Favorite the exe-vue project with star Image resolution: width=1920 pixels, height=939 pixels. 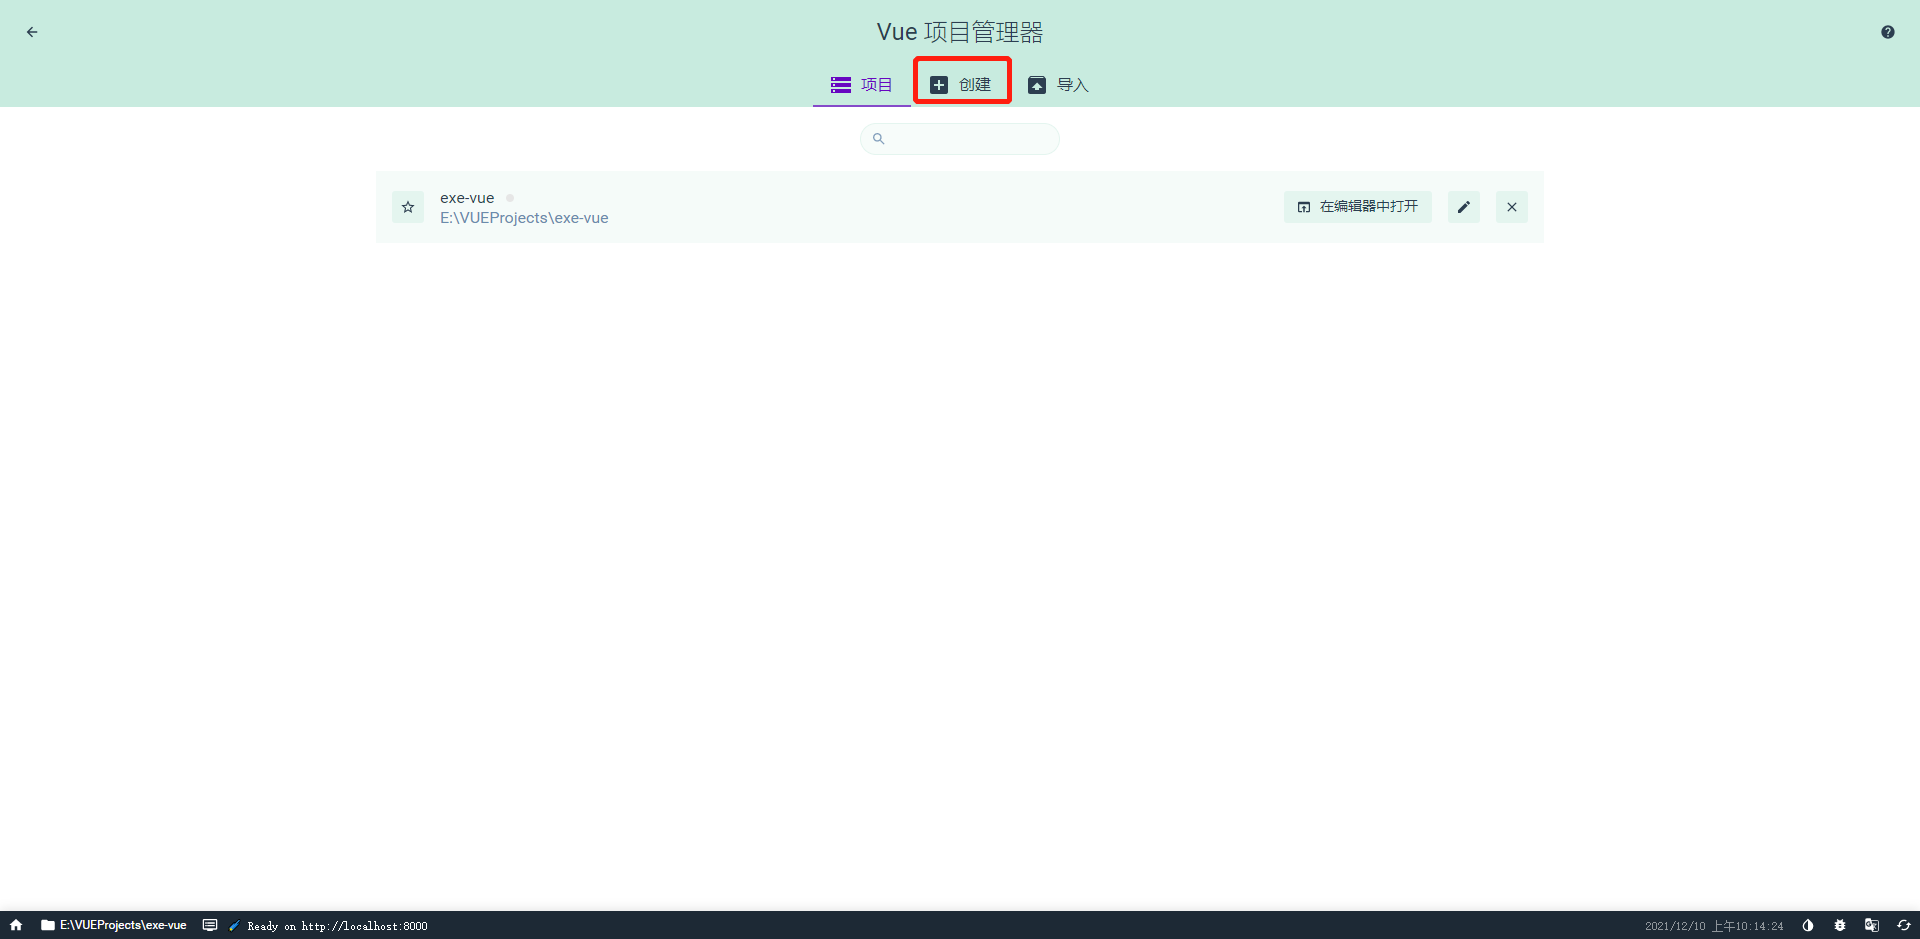tap(408, 207)
